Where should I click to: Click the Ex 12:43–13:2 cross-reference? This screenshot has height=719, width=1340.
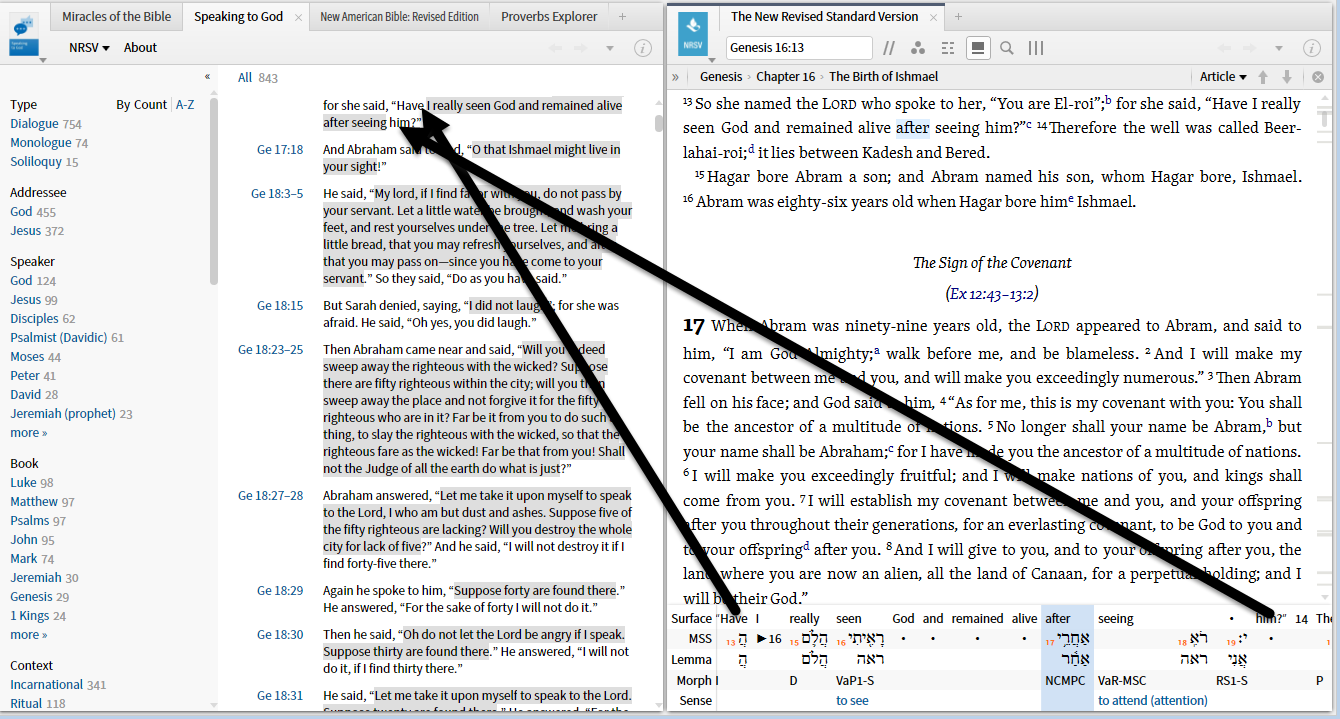pos(992,294)
